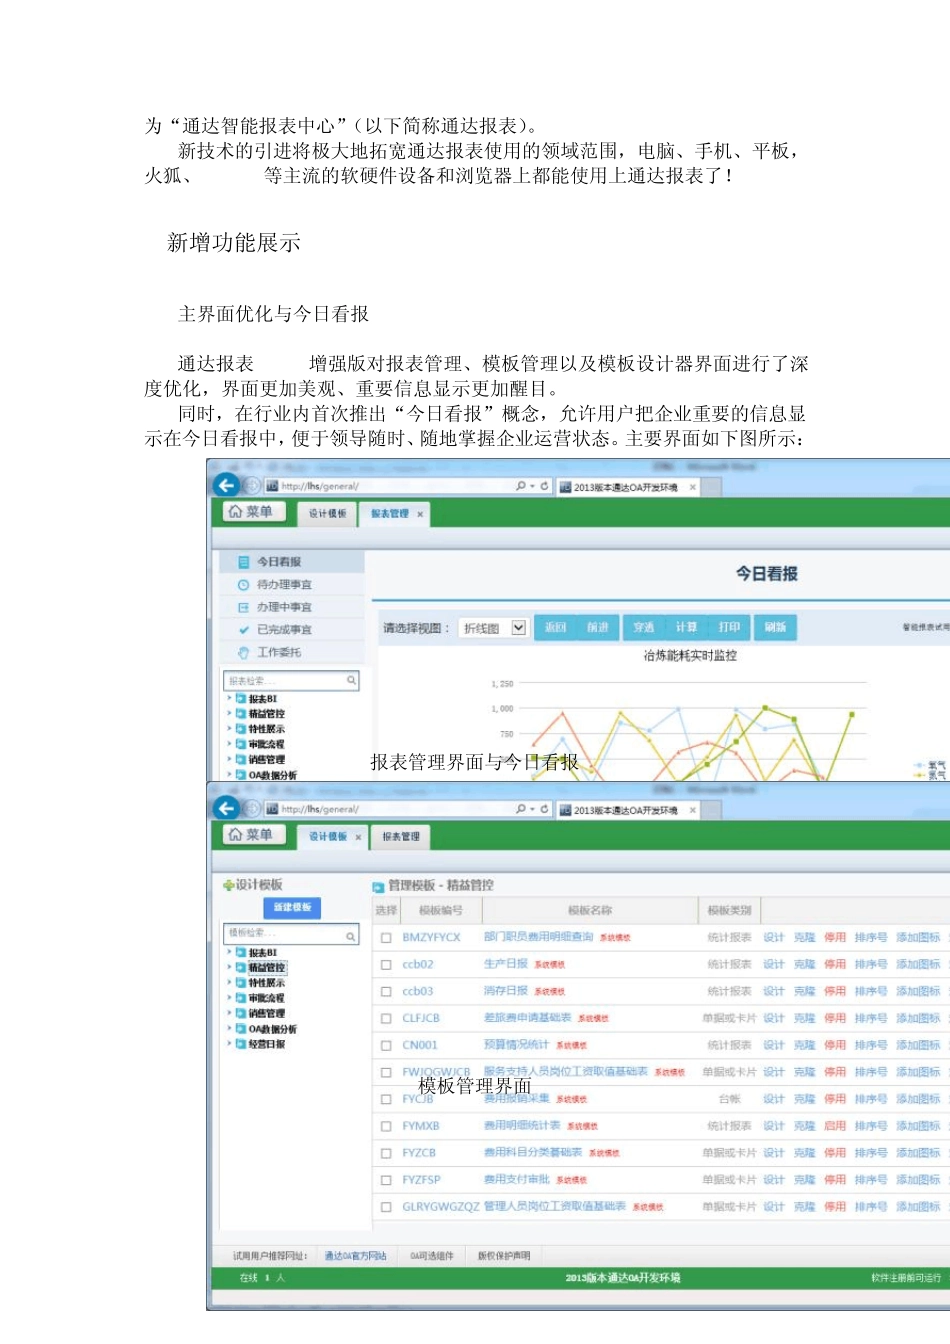Screen dimensions: 950x1344
Task: Check the FYZFSP row checkbox
Action: pos(386,1181)
